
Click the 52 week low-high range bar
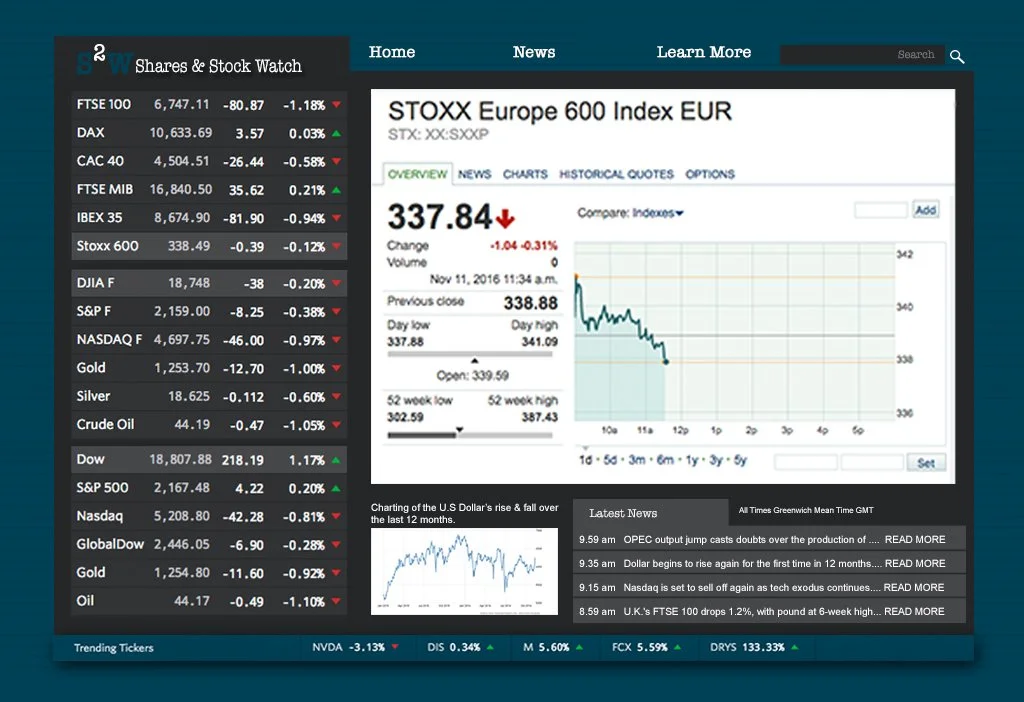coord(470,434)
